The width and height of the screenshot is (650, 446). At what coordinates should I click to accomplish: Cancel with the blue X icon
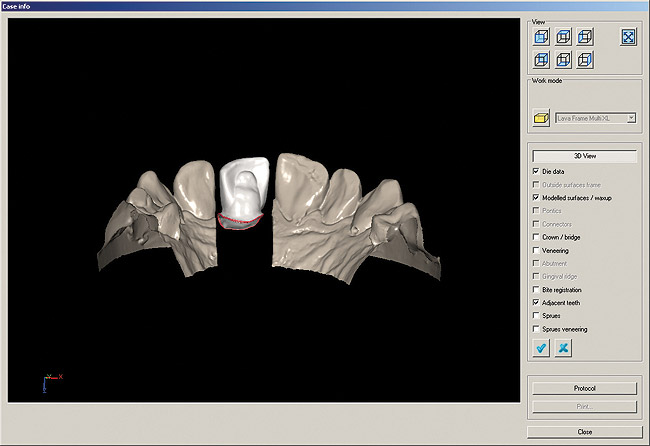[x=563, y=347]
